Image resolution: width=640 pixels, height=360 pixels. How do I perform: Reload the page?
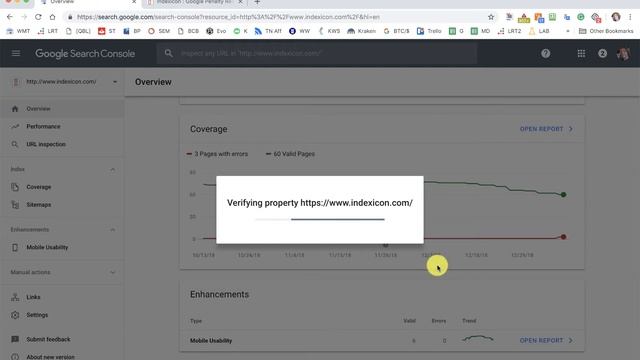38,17
